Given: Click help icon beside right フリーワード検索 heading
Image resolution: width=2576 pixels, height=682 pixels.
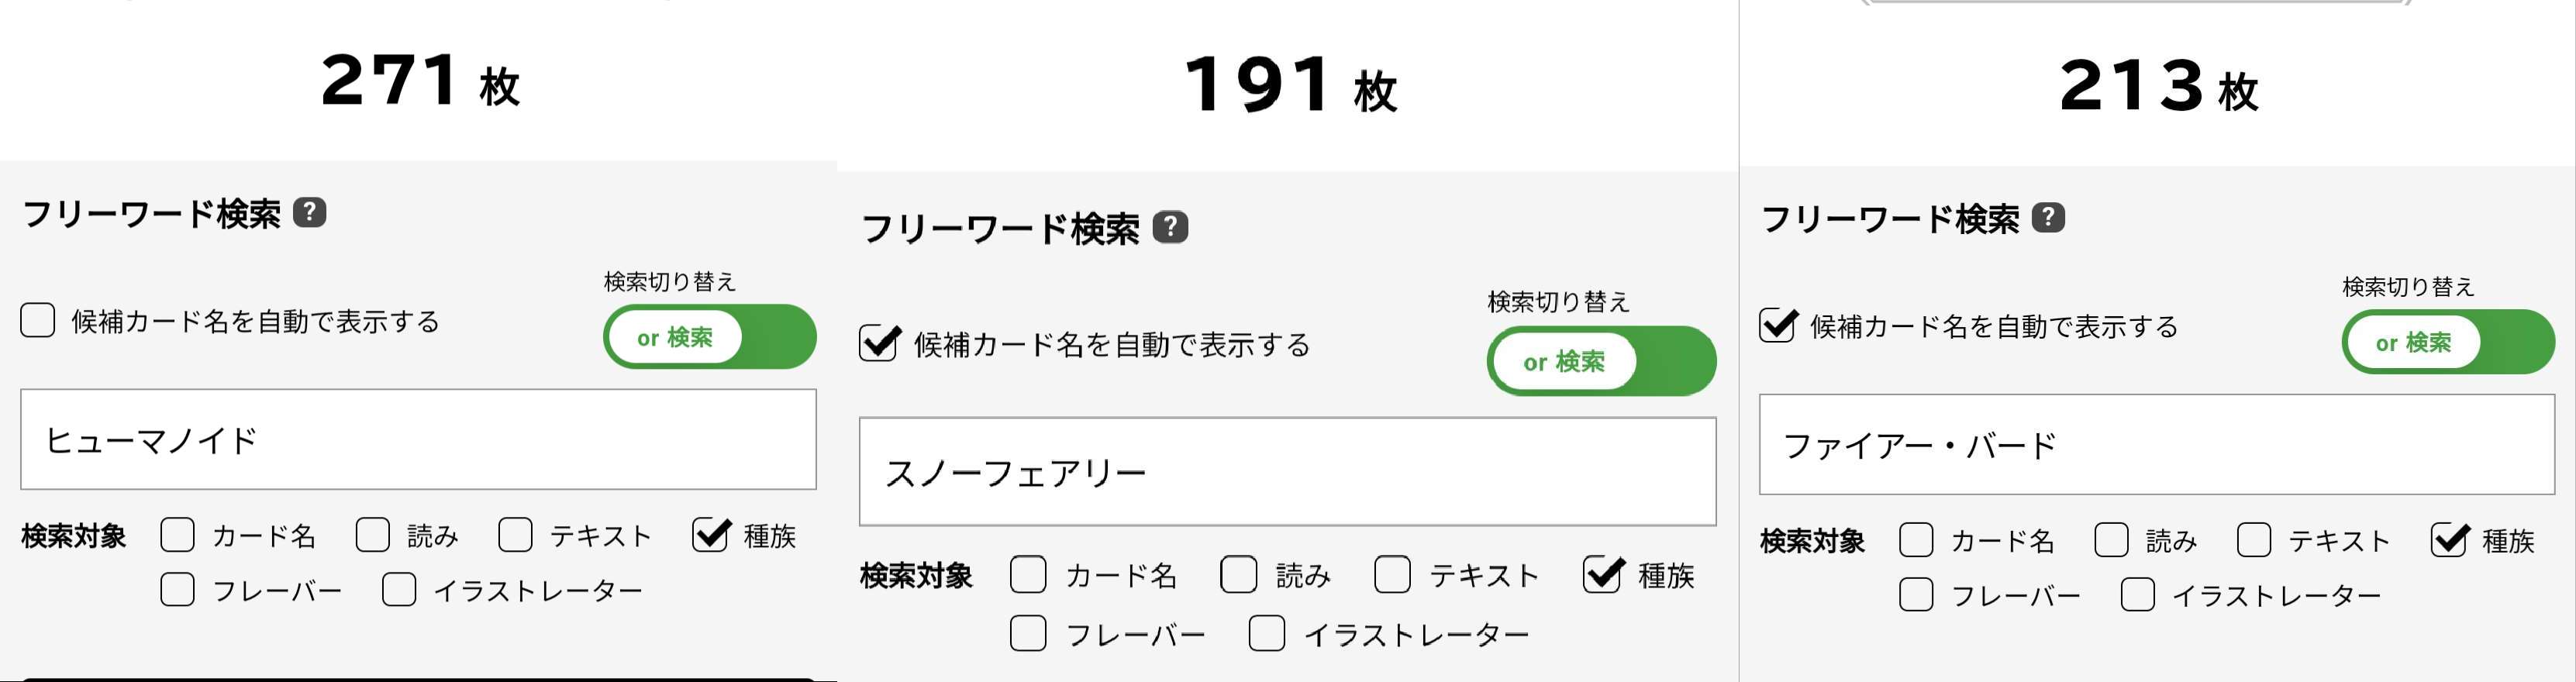Looking at the screenshot, I should tap(2048, 217).
